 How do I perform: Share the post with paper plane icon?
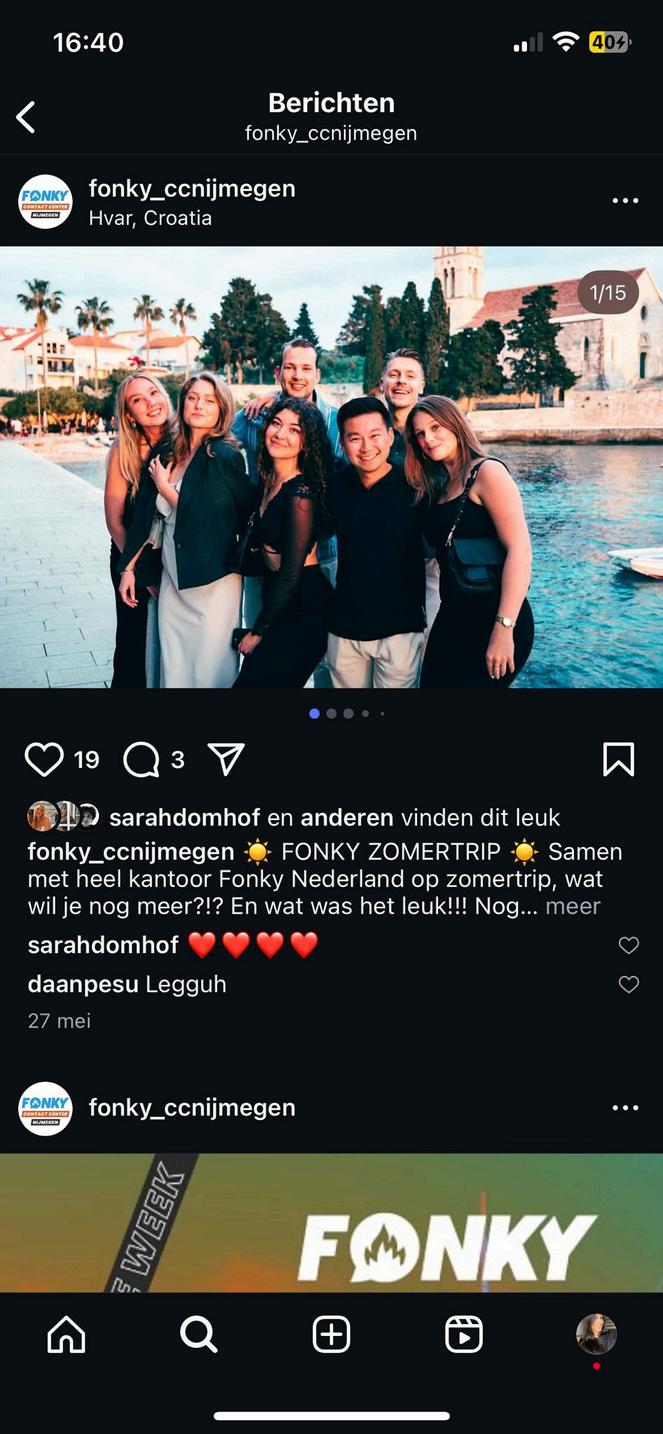pos(226,760)
